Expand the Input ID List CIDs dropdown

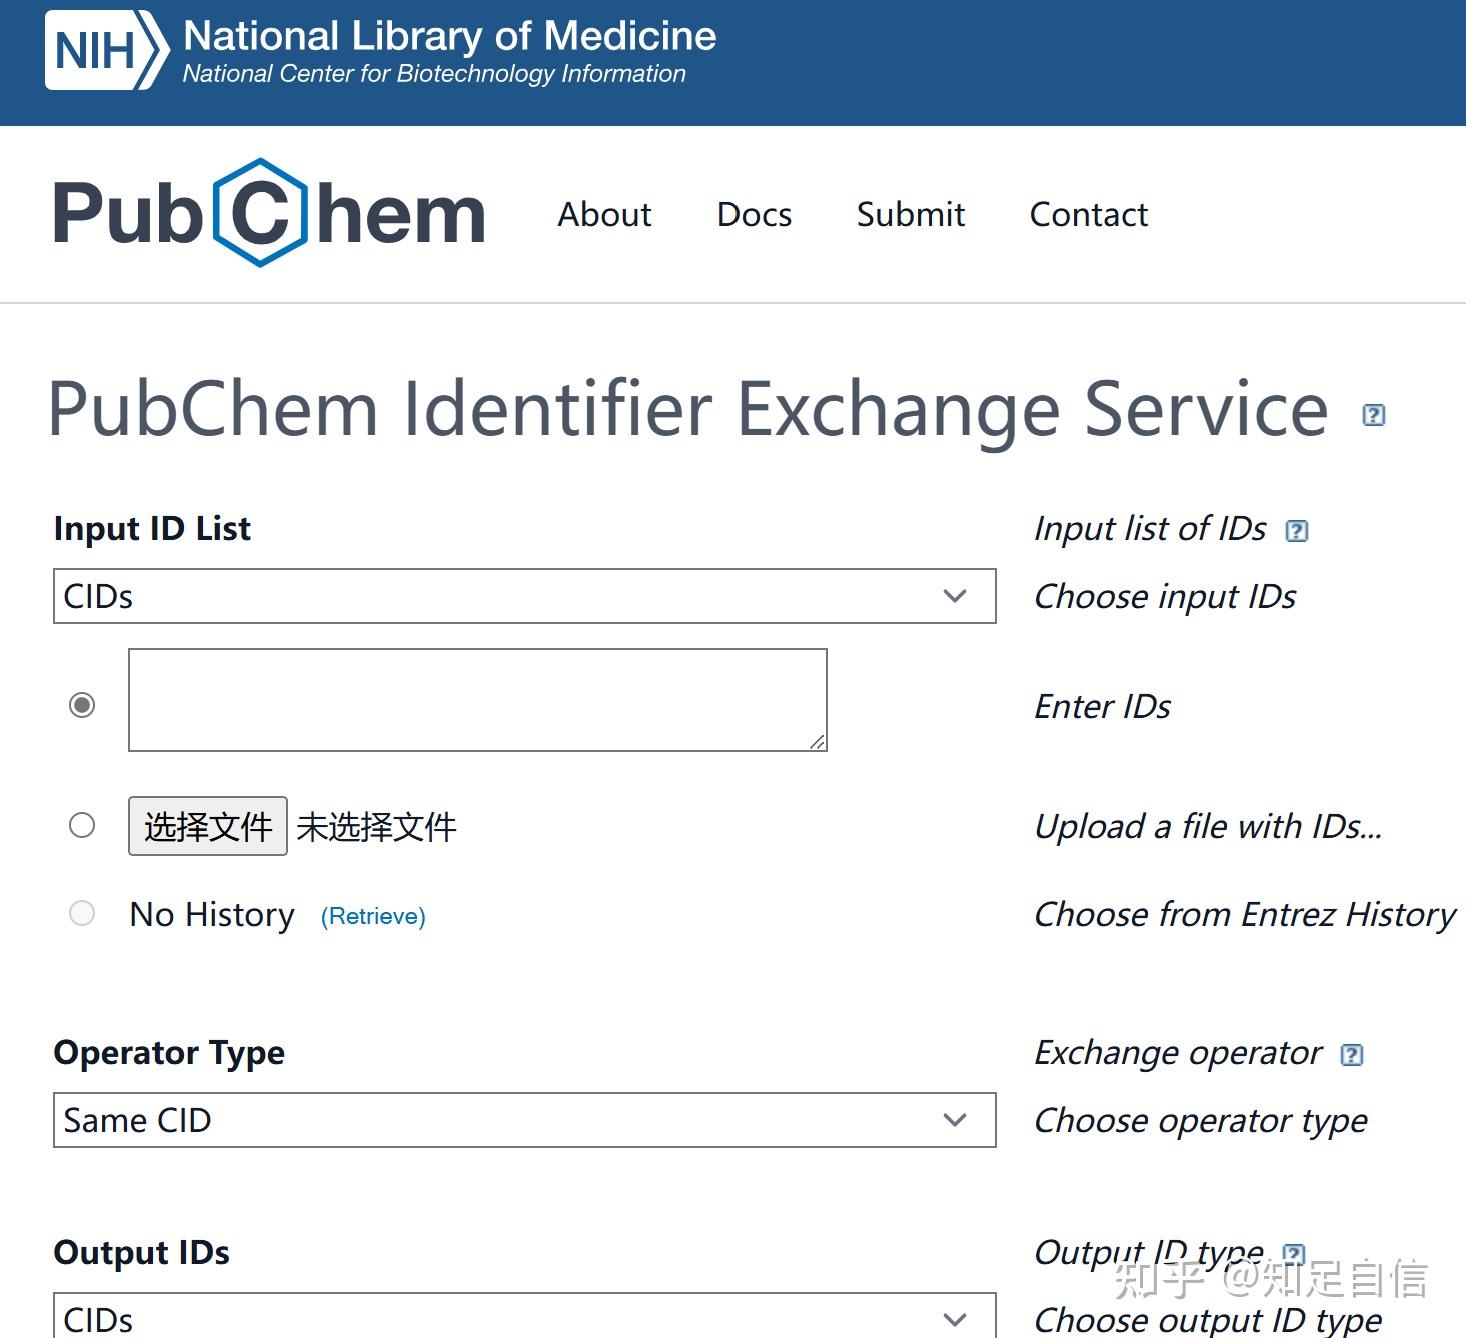[524, 596]
